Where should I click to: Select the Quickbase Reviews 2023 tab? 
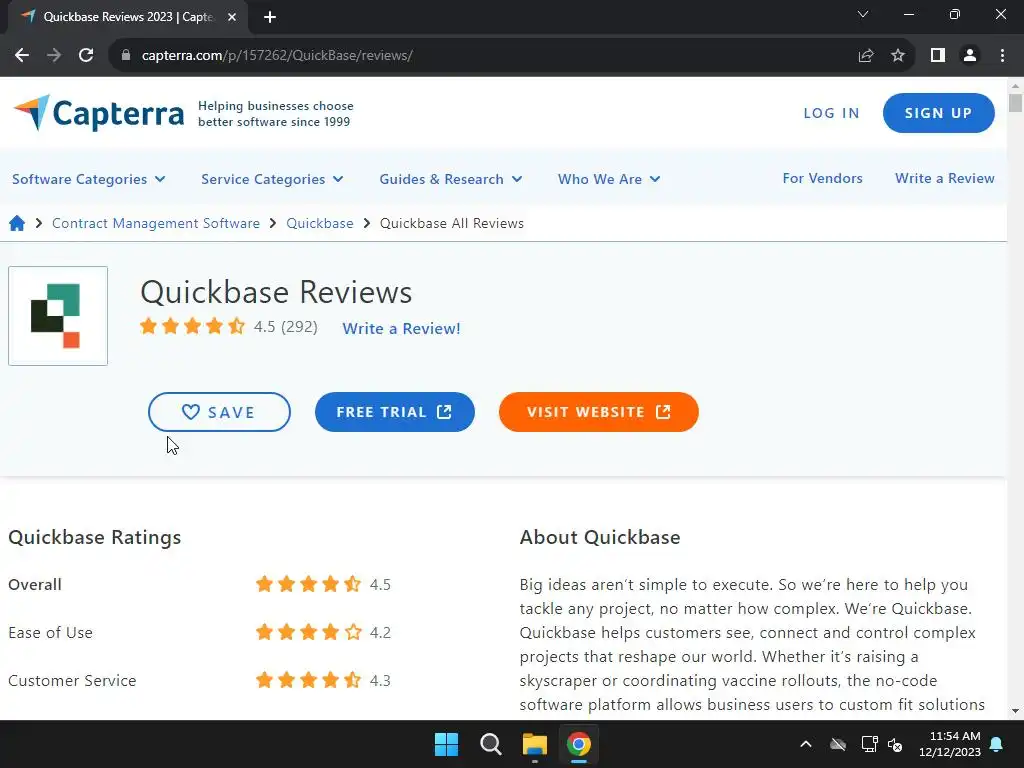[127, 17]
